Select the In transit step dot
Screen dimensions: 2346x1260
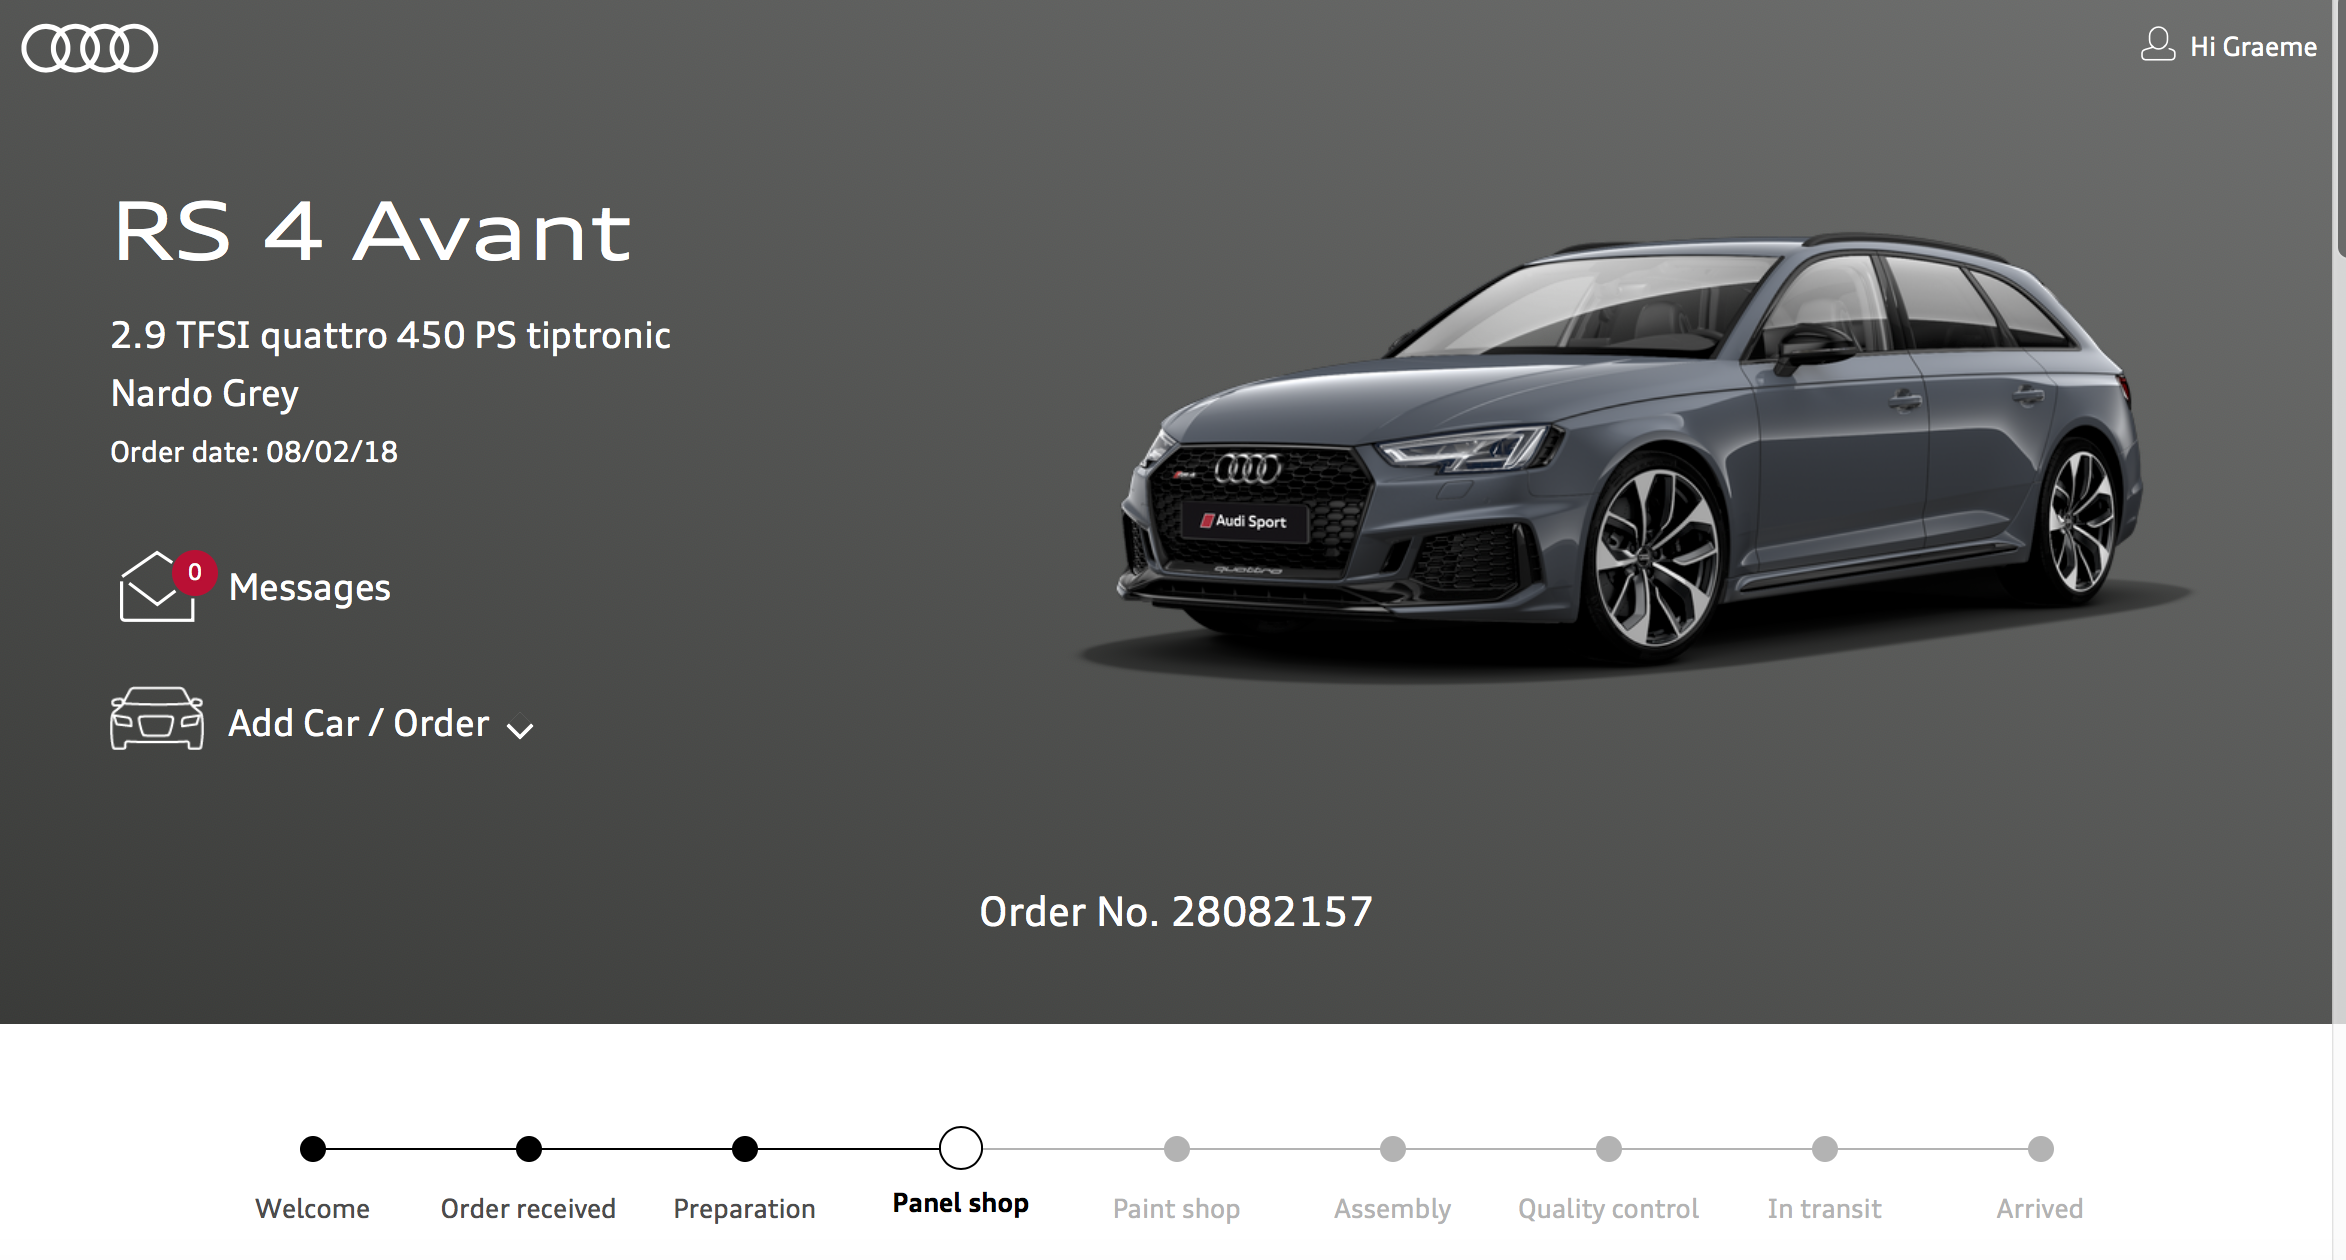1825,1149
